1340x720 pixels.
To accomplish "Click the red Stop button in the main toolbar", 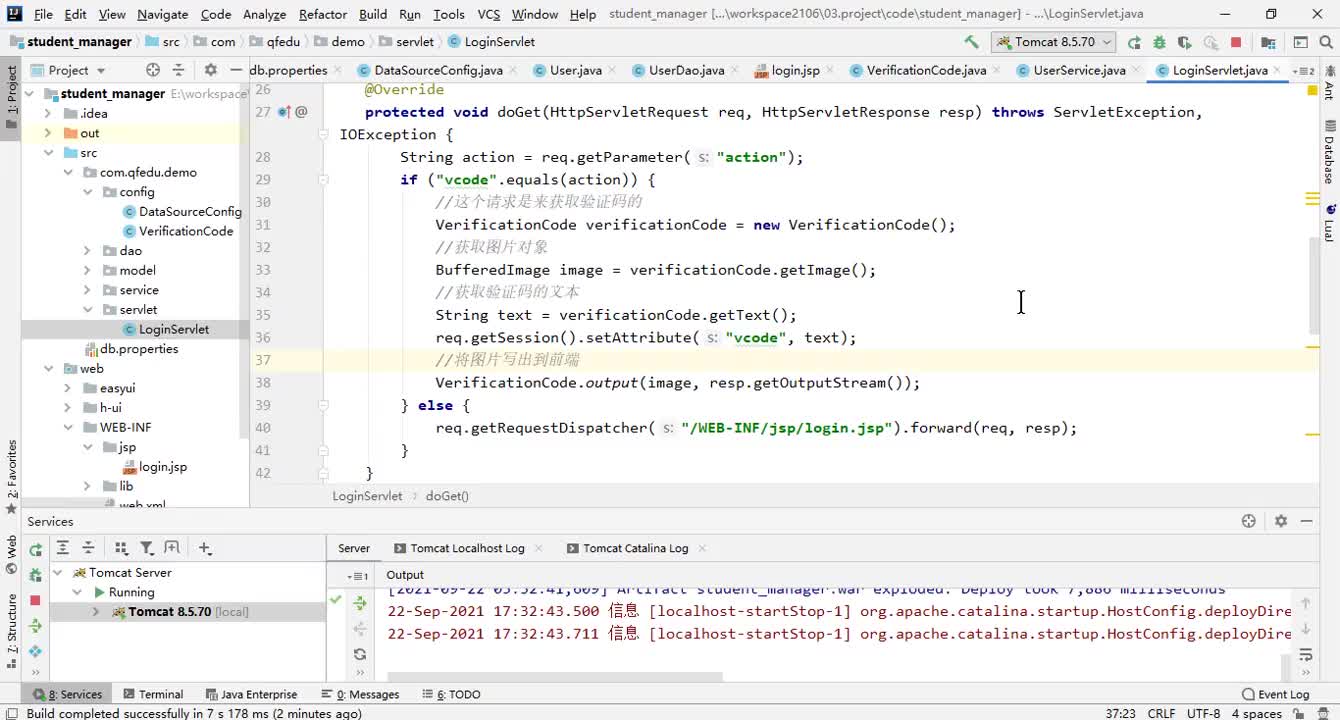I will tap(1236, 42).
